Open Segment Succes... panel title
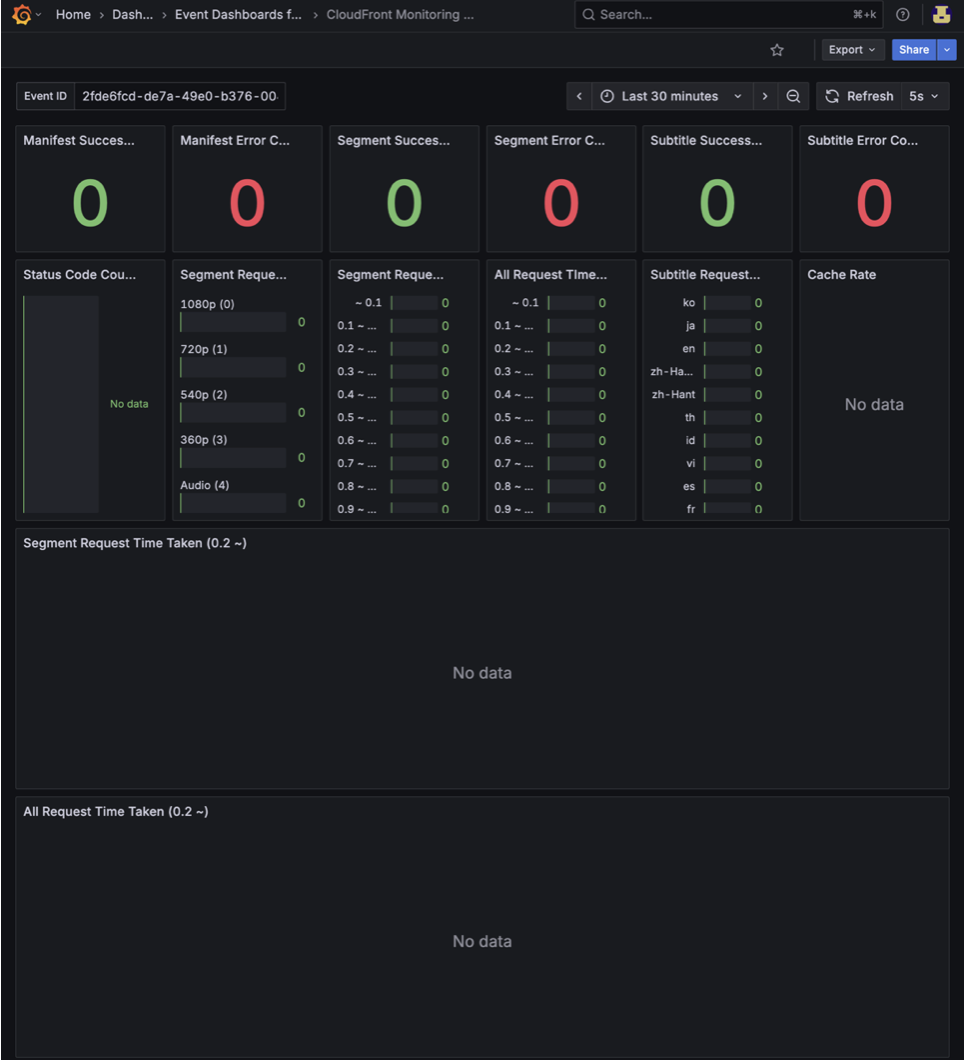Viewport: 964px width, 1060px height. pyautogui.click(x=393, y=141)
